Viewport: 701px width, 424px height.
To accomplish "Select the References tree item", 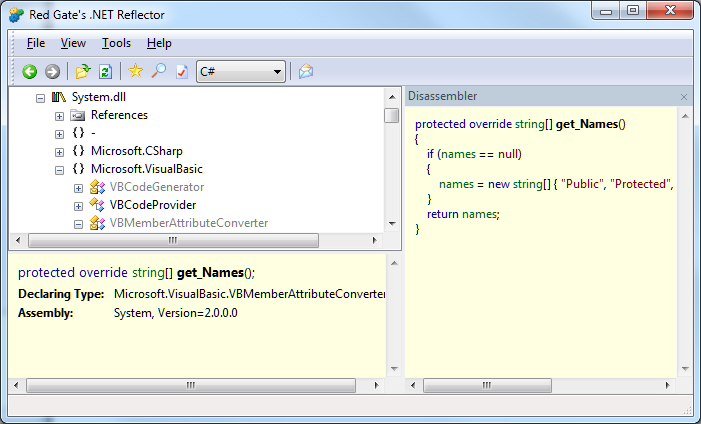I will [x=119, y=115].
